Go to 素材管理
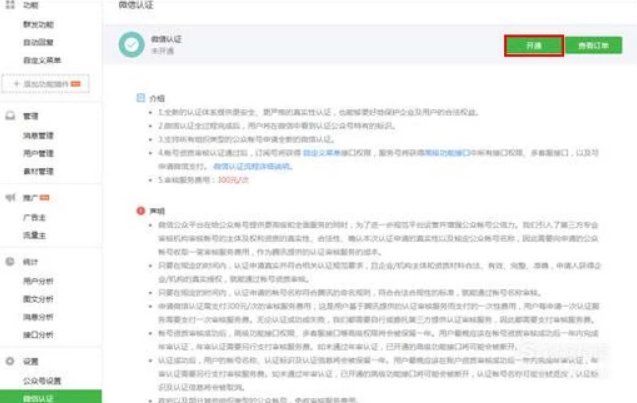 pyautogui.click(x=38, y=171)
